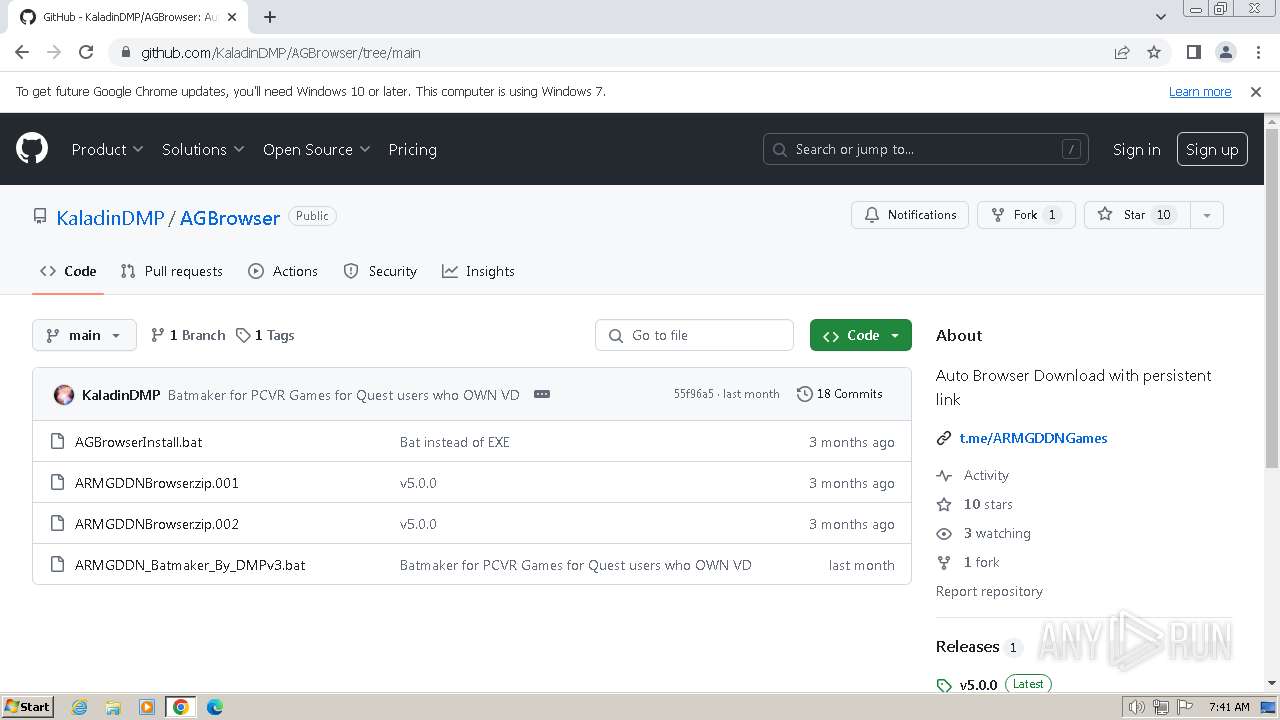
Task: Bookmark this page with the star icon
Action: pos(1154,52)
